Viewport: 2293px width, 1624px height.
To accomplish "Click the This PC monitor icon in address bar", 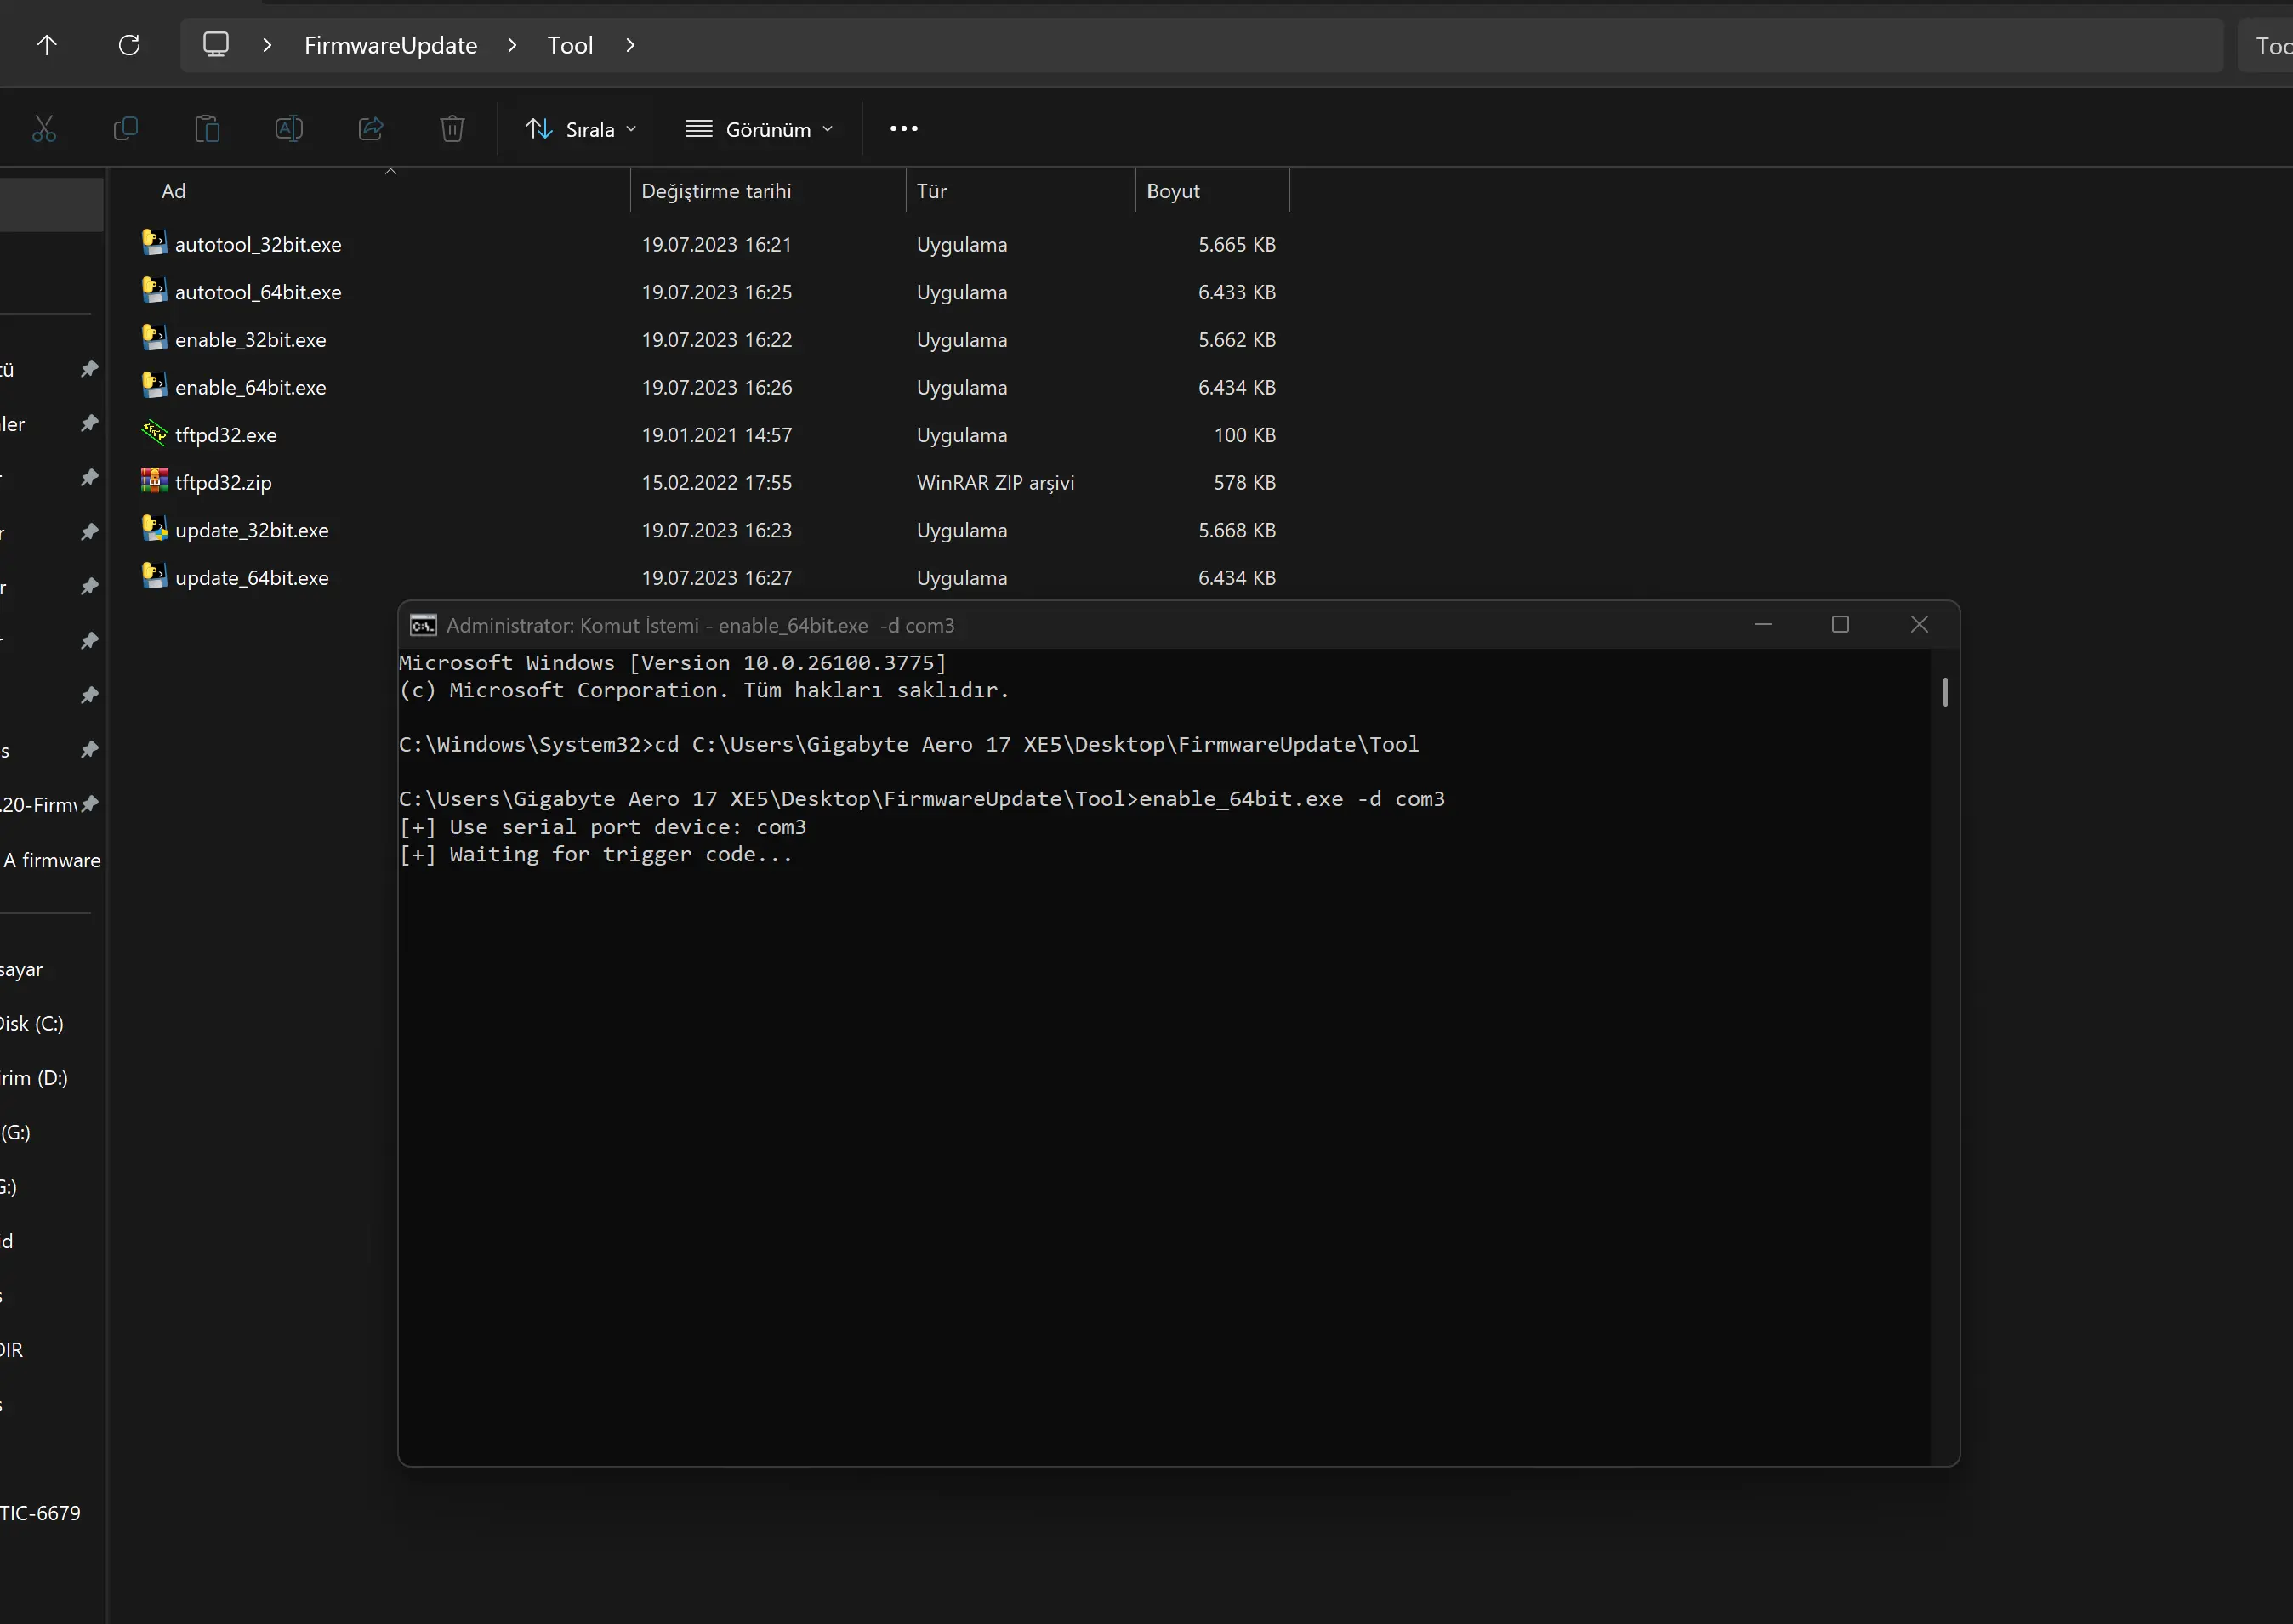I will tap(216, 45).
